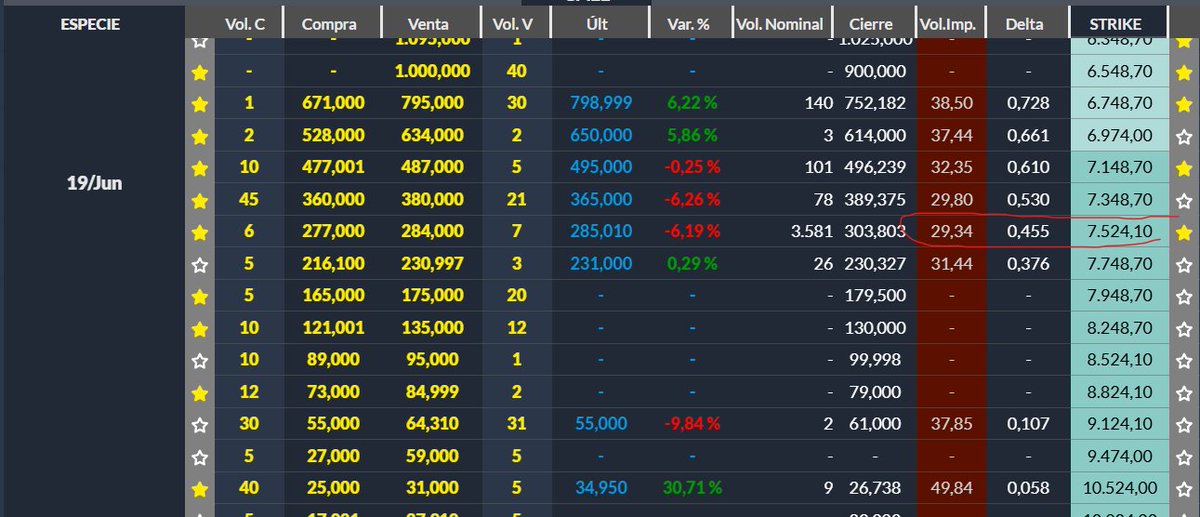Select the 49,84 implied volatility cell

pyautogui.click(x=951, y=489)
